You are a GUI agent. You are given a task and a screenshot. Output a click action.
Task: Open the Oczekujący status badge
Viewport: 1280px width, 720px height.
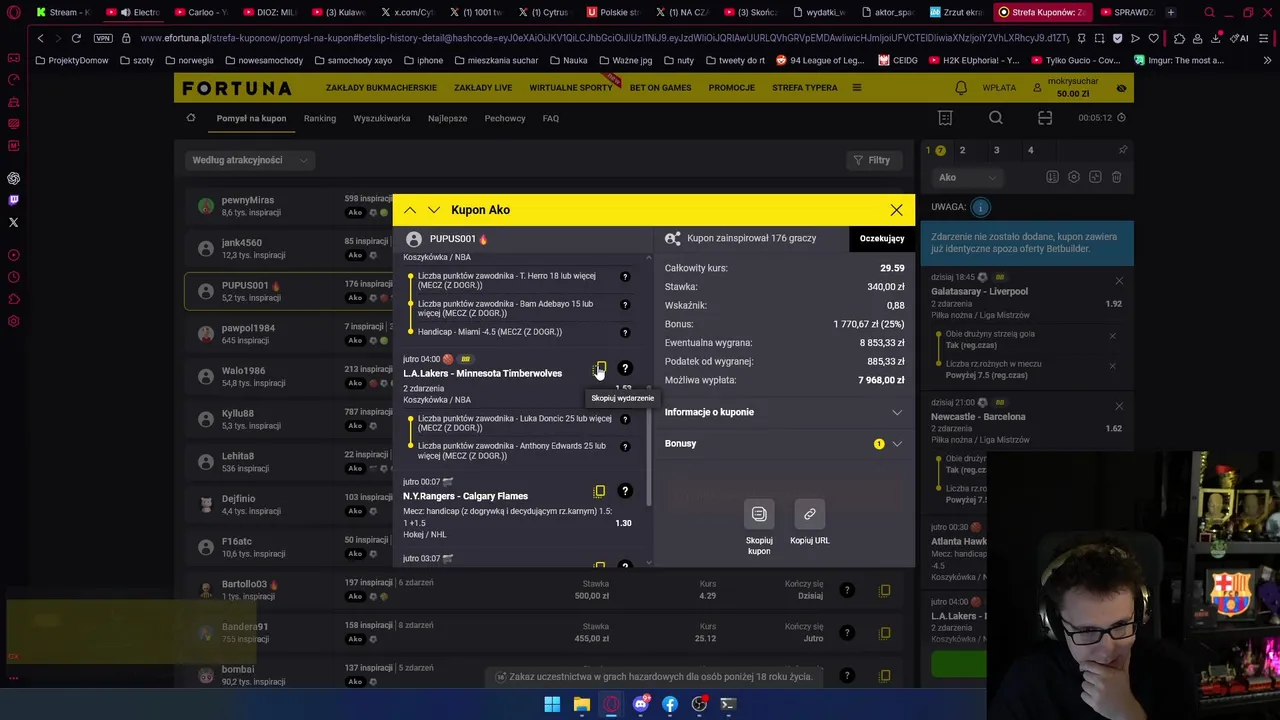tap(882, 238)
